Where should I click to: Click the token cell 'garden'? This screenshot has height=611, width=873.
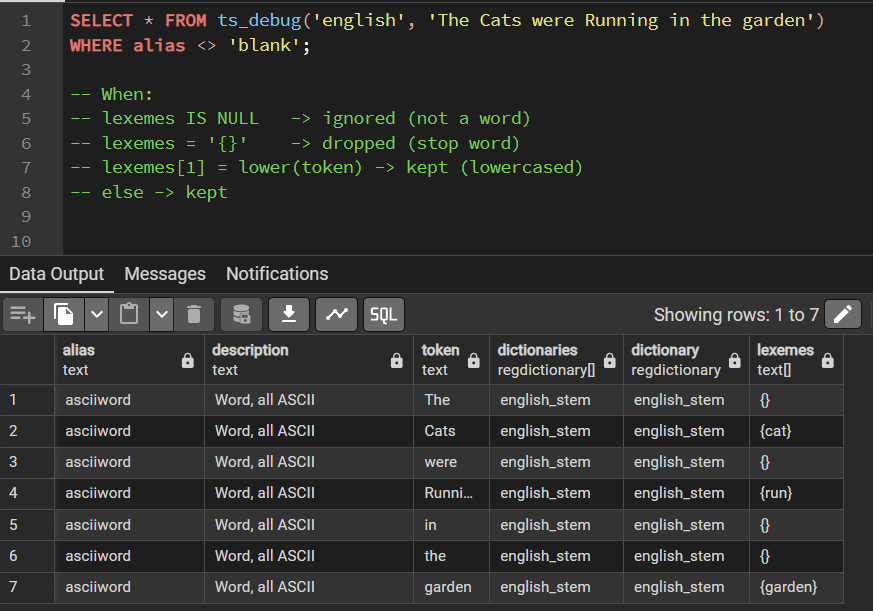452,587
